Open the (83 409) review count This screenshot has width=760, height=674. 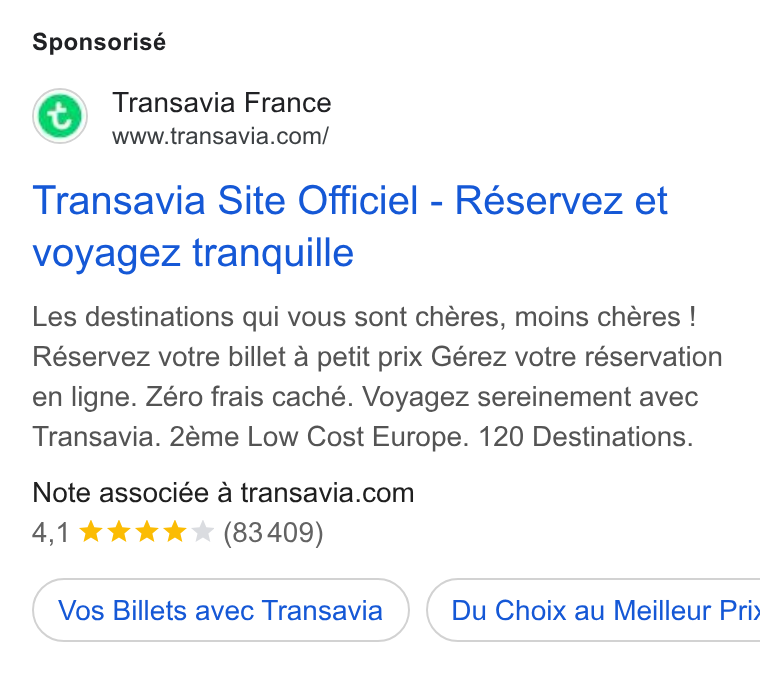pos(273,533)
